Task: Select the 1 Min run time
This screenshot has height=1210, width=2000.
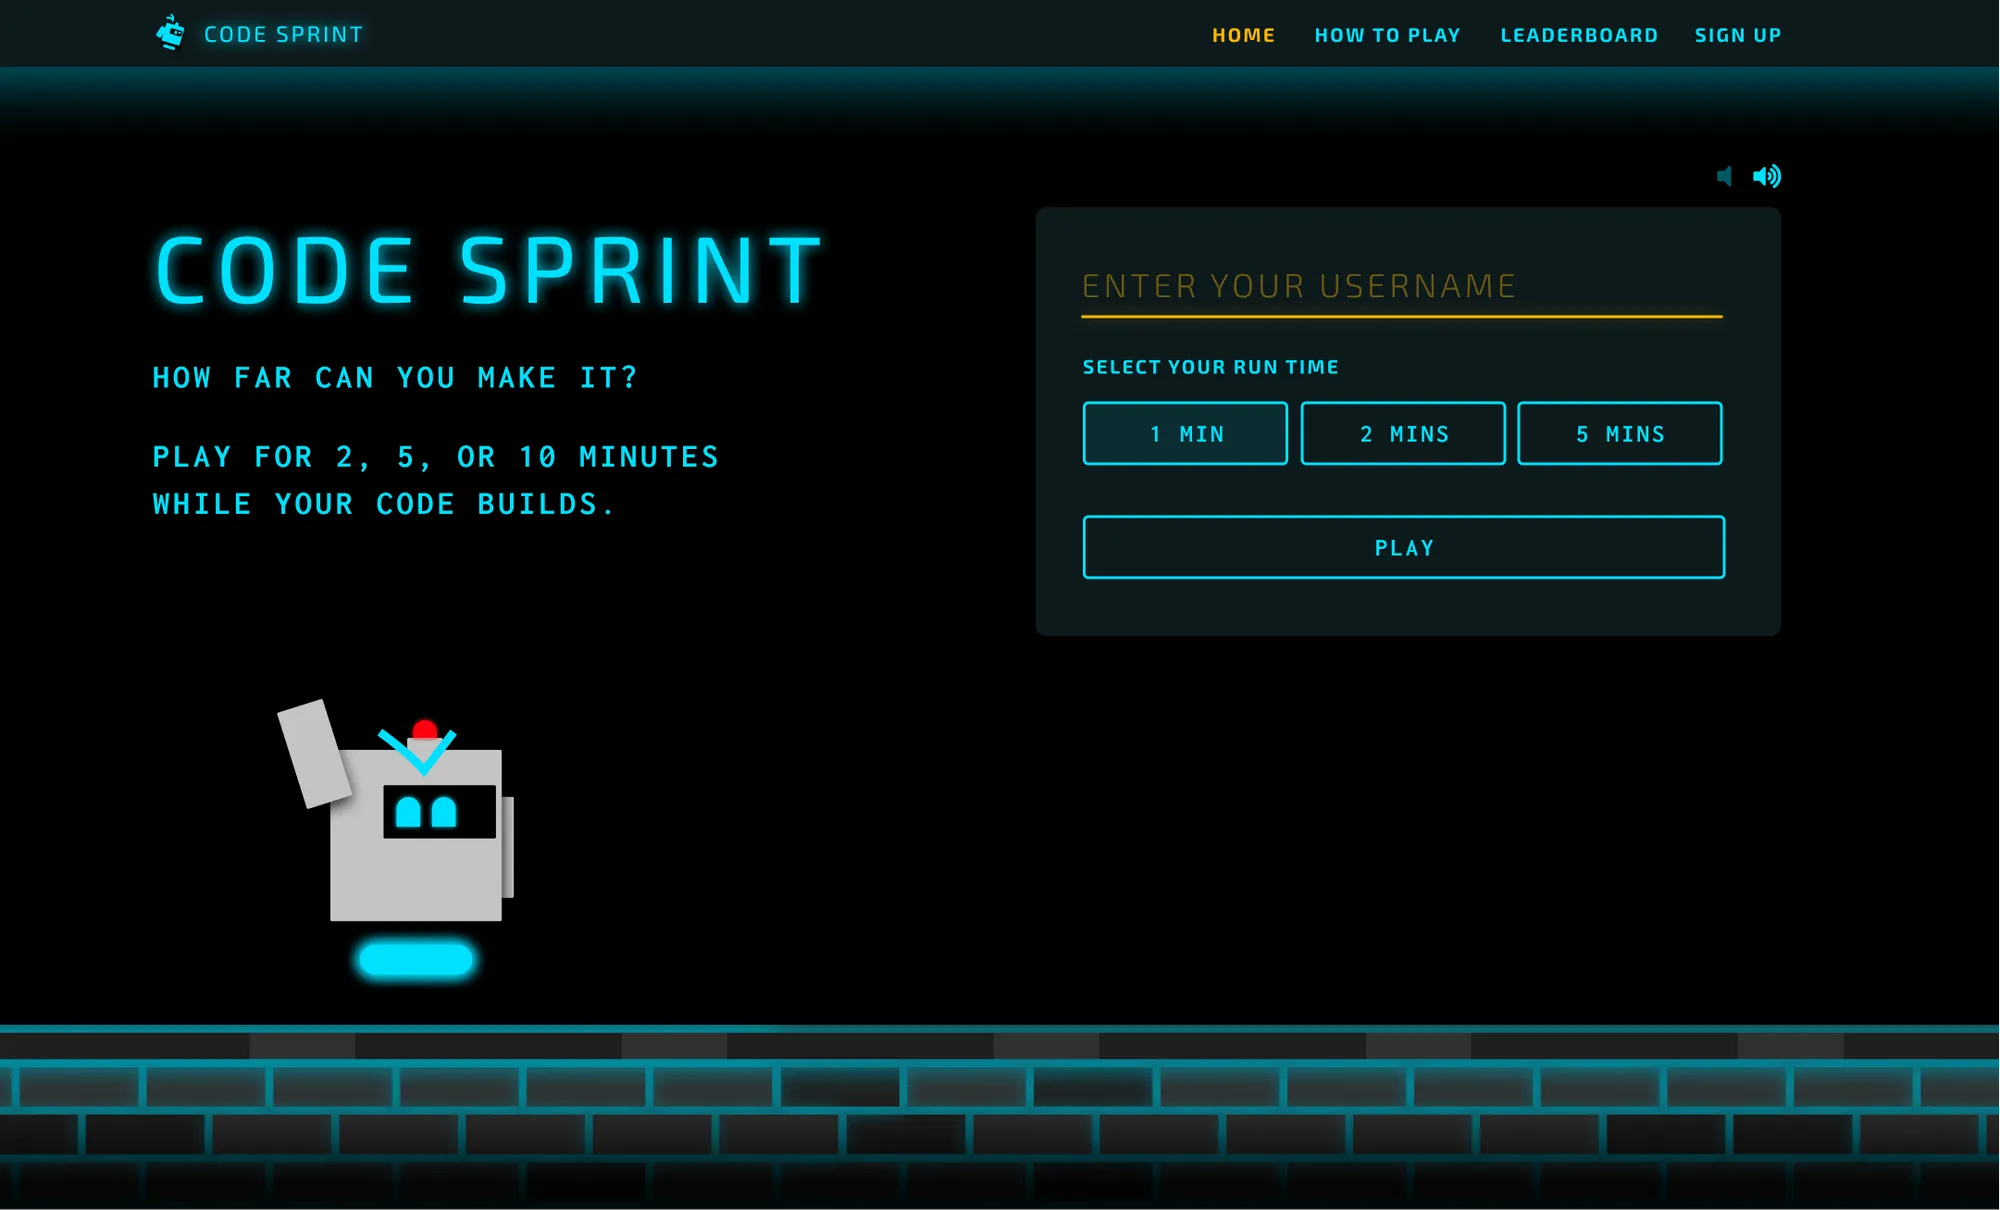Action: [1185, 433]
